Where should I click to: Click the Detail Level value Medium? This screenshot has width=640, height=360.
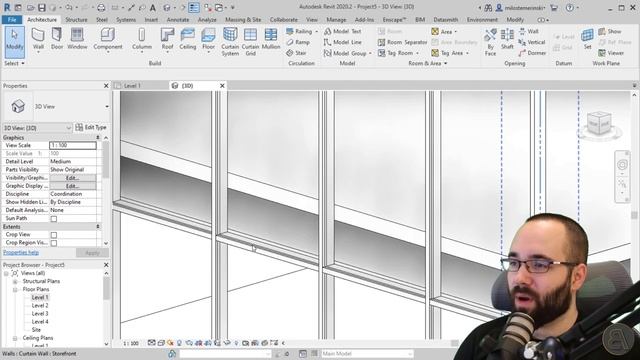(73, 162)
